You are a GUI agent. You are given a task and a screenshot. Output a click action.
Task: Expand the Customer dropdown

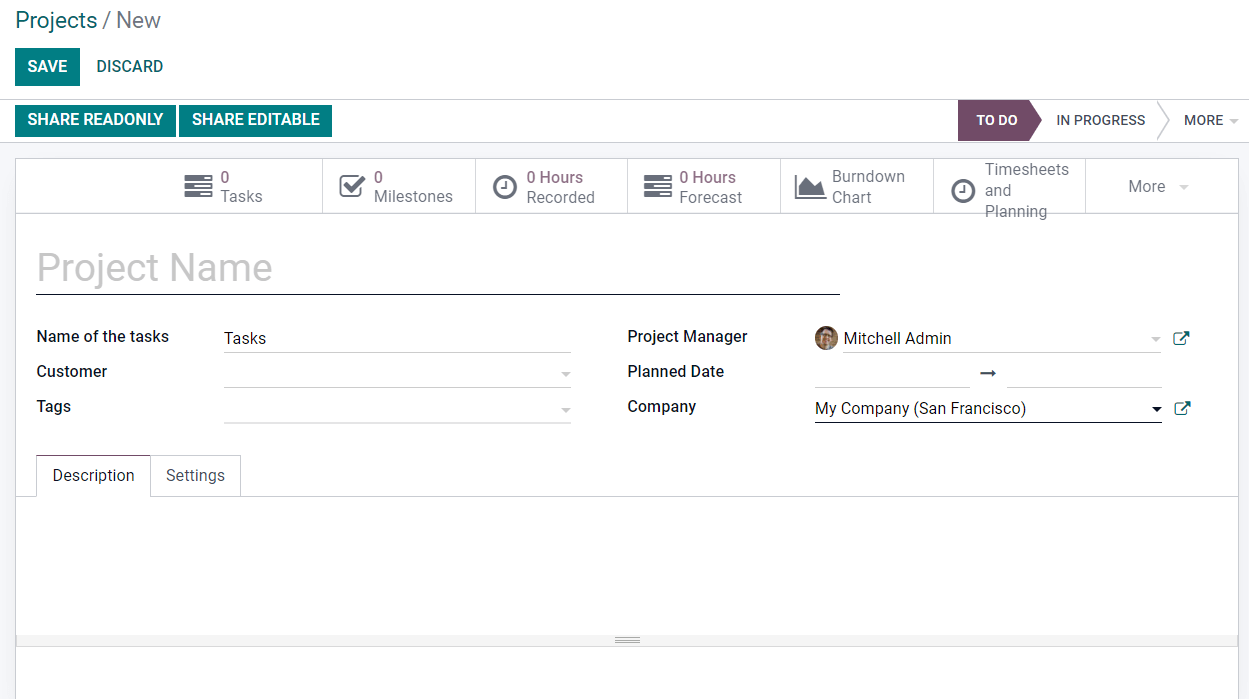tap(565, 374)
